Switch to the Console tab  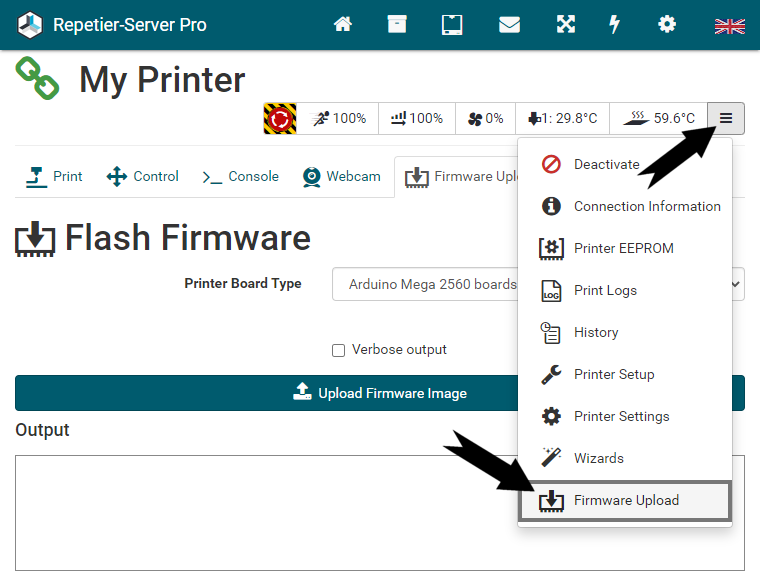[x=240, y=176]
